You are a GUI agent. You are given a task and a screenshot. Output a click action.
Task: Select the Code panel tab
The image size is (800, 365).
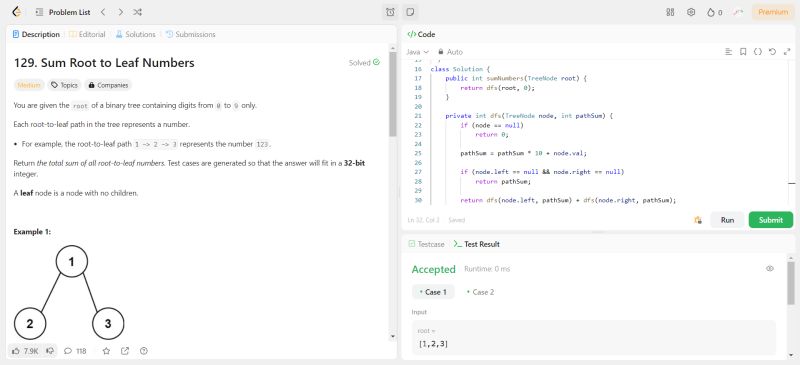421,34
